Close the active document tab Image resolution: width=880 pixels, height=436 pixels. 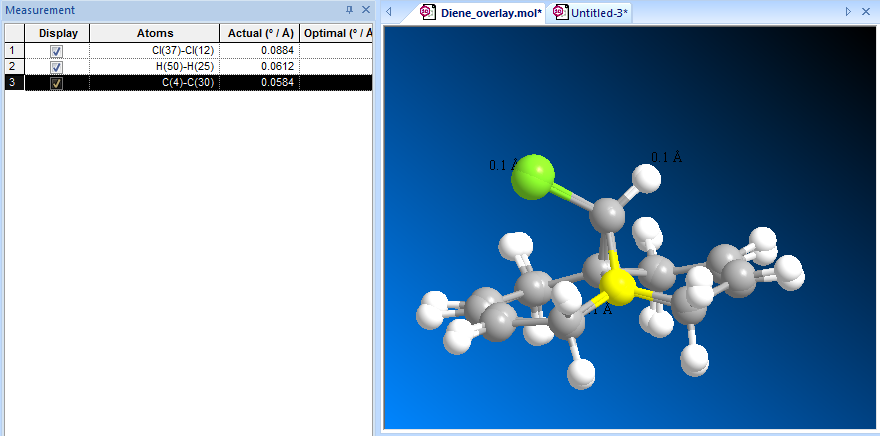(868, 11)
